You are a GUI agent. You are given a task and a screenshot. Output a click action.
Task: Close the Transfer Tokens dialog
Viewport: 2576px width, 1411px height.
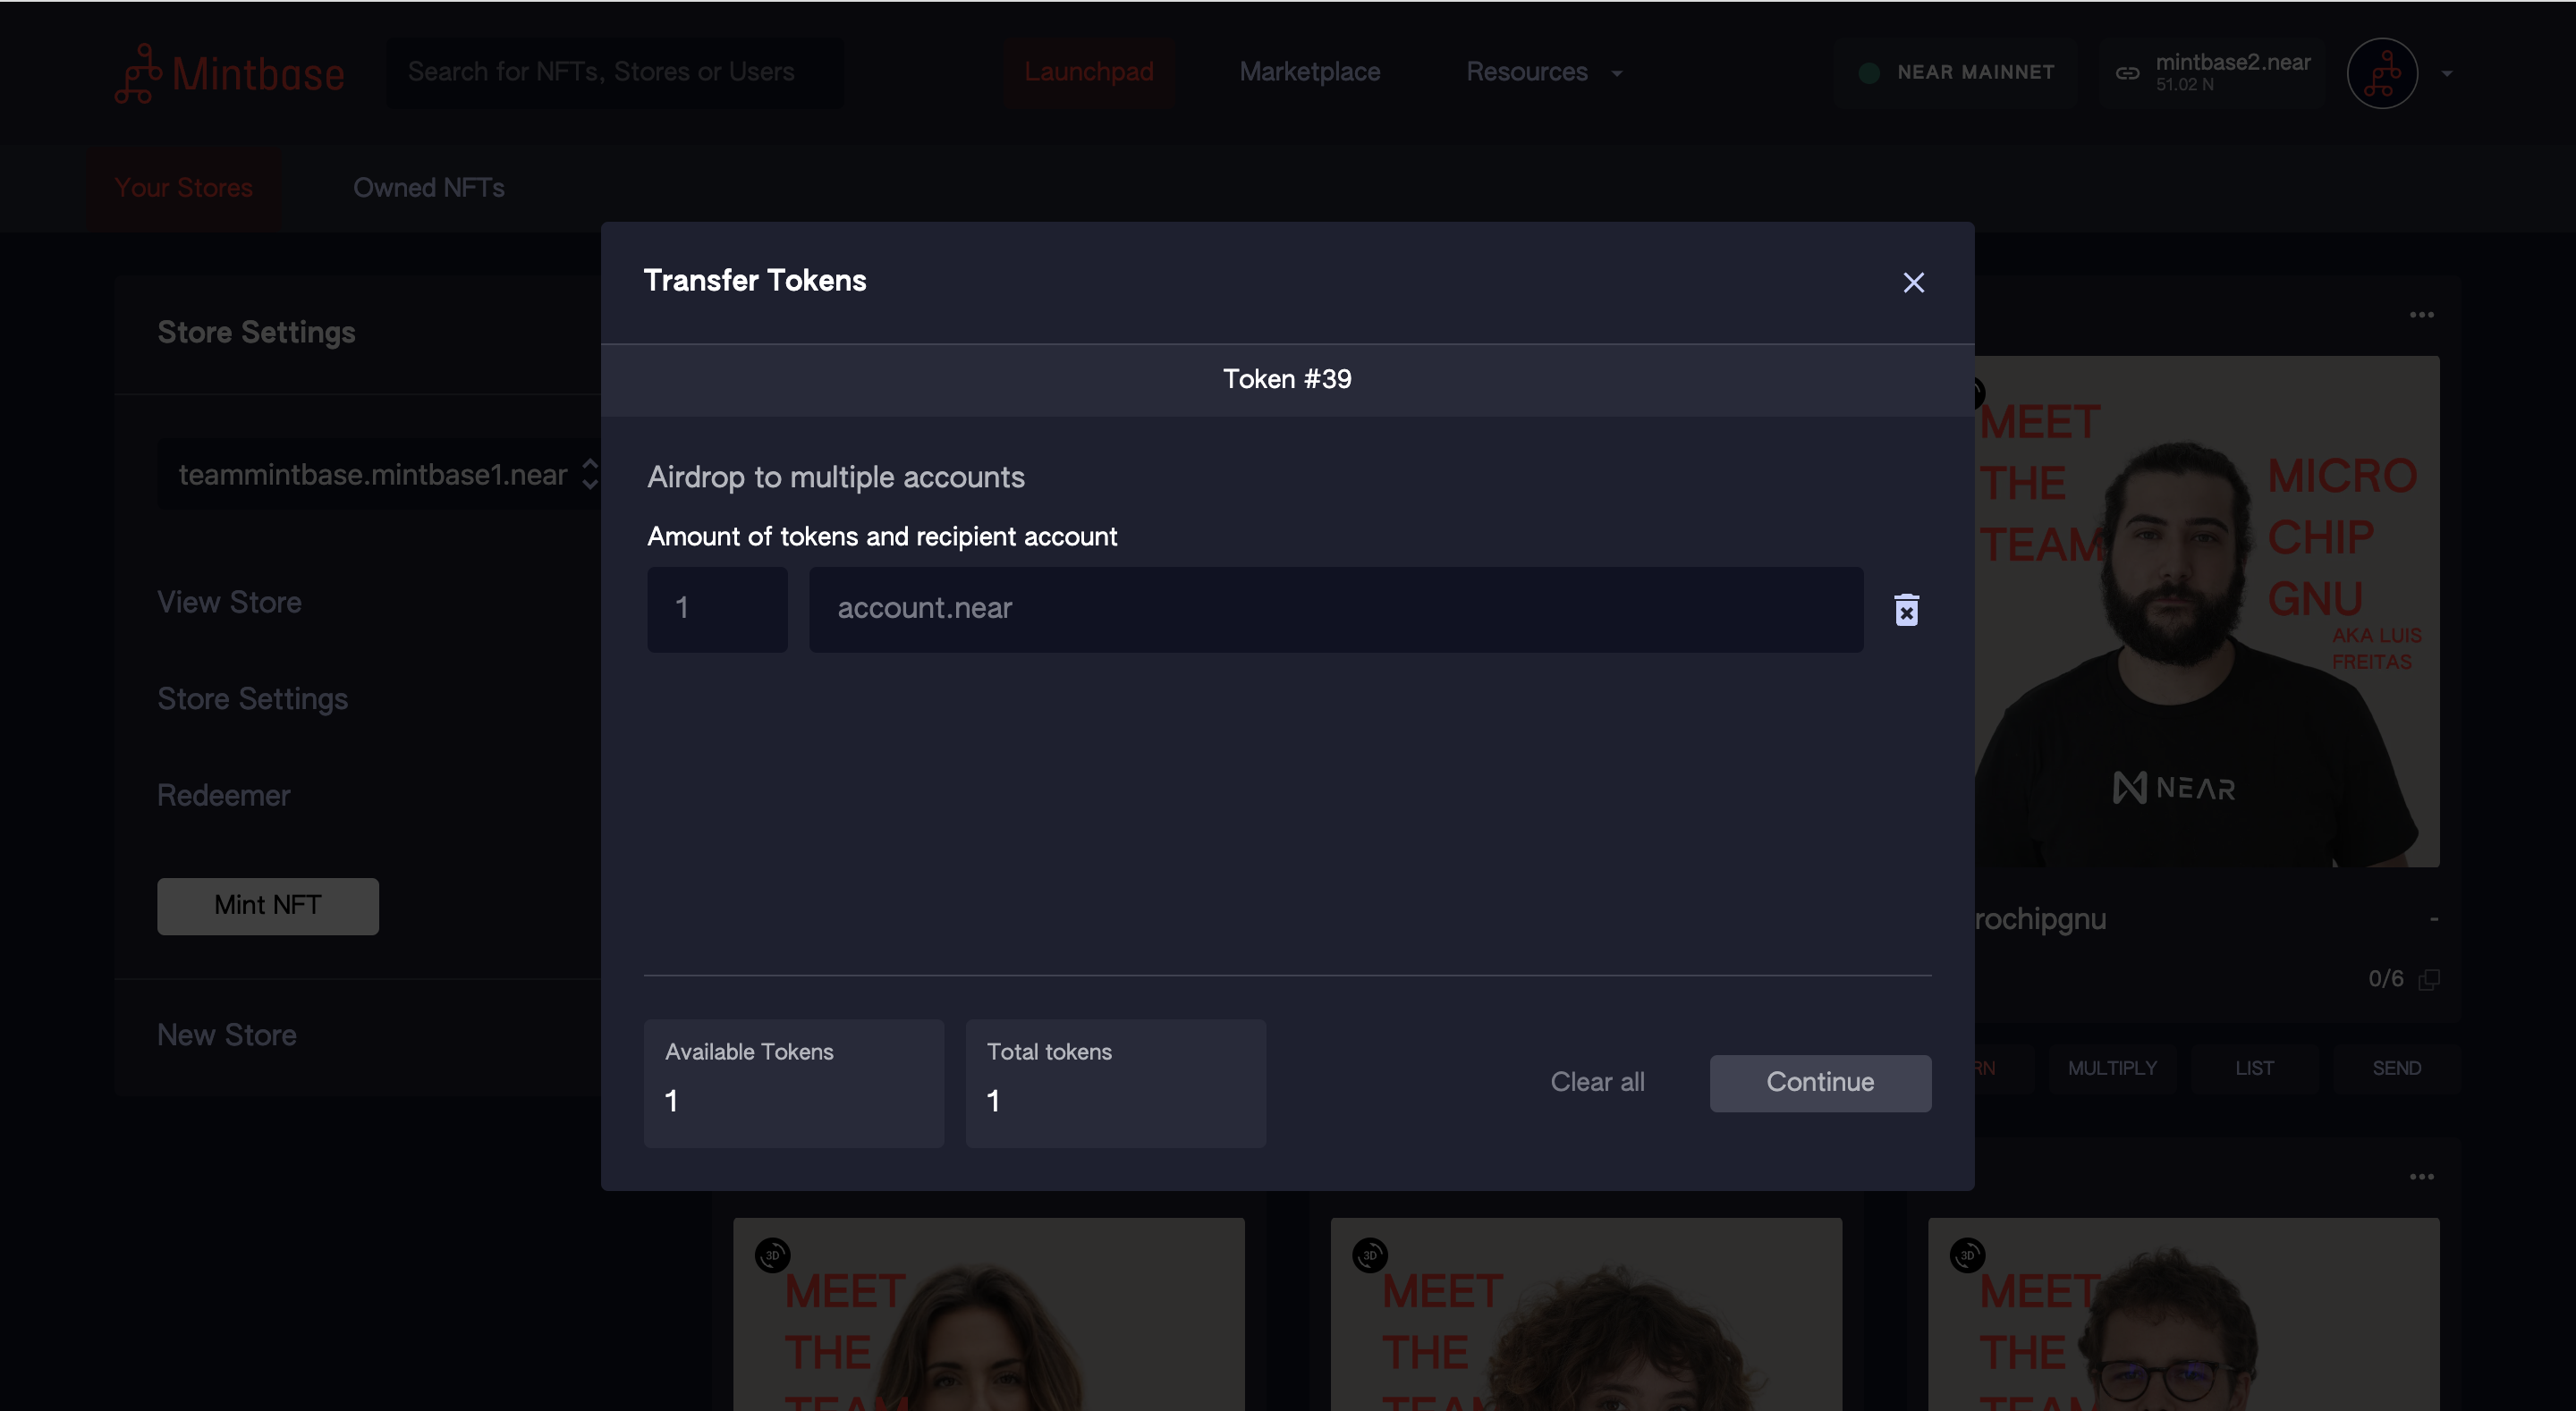[1913, 282]
